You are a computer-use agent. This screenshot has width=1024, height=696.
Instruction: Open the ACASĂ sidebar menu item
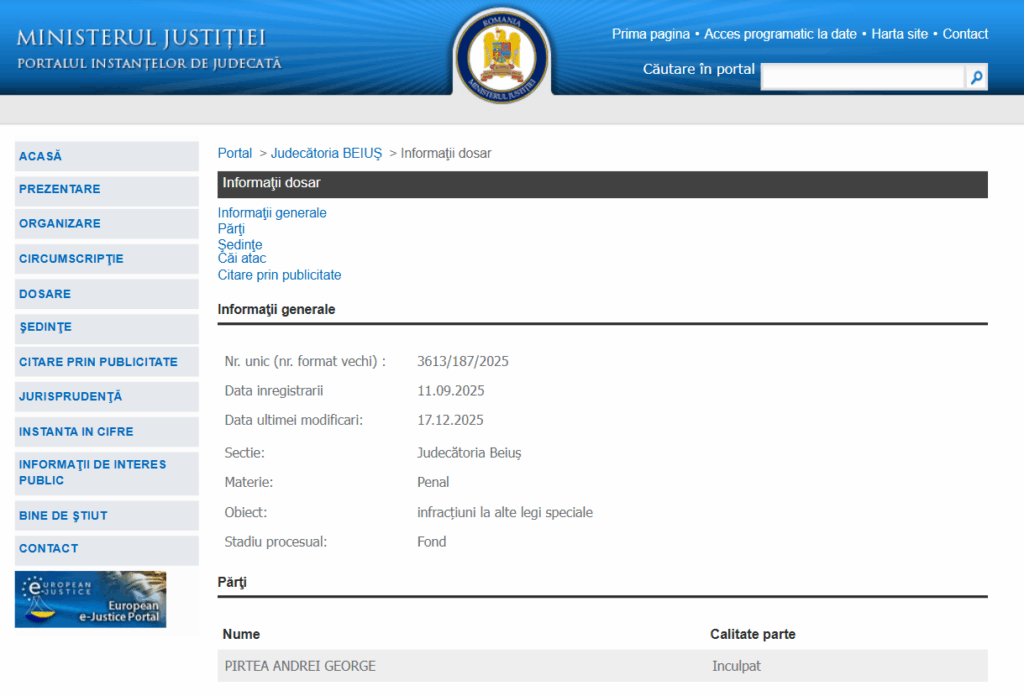click(41, 156)
